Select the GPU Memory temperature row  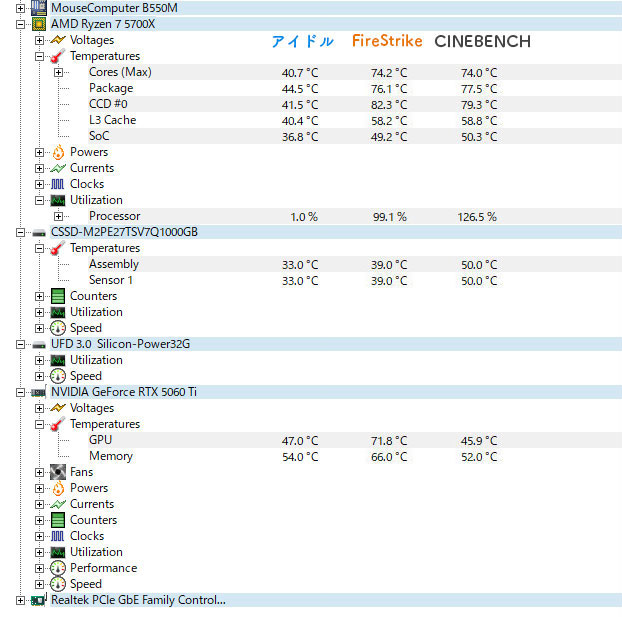(355, 456)
